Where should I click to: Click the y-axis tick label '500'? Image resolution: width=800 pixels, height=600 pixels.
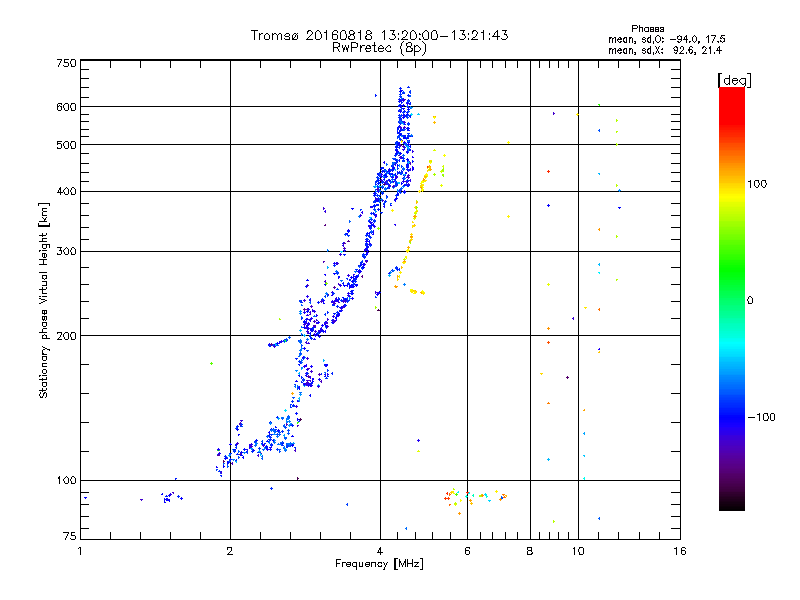pyautogui.click(x=66, y=145)
